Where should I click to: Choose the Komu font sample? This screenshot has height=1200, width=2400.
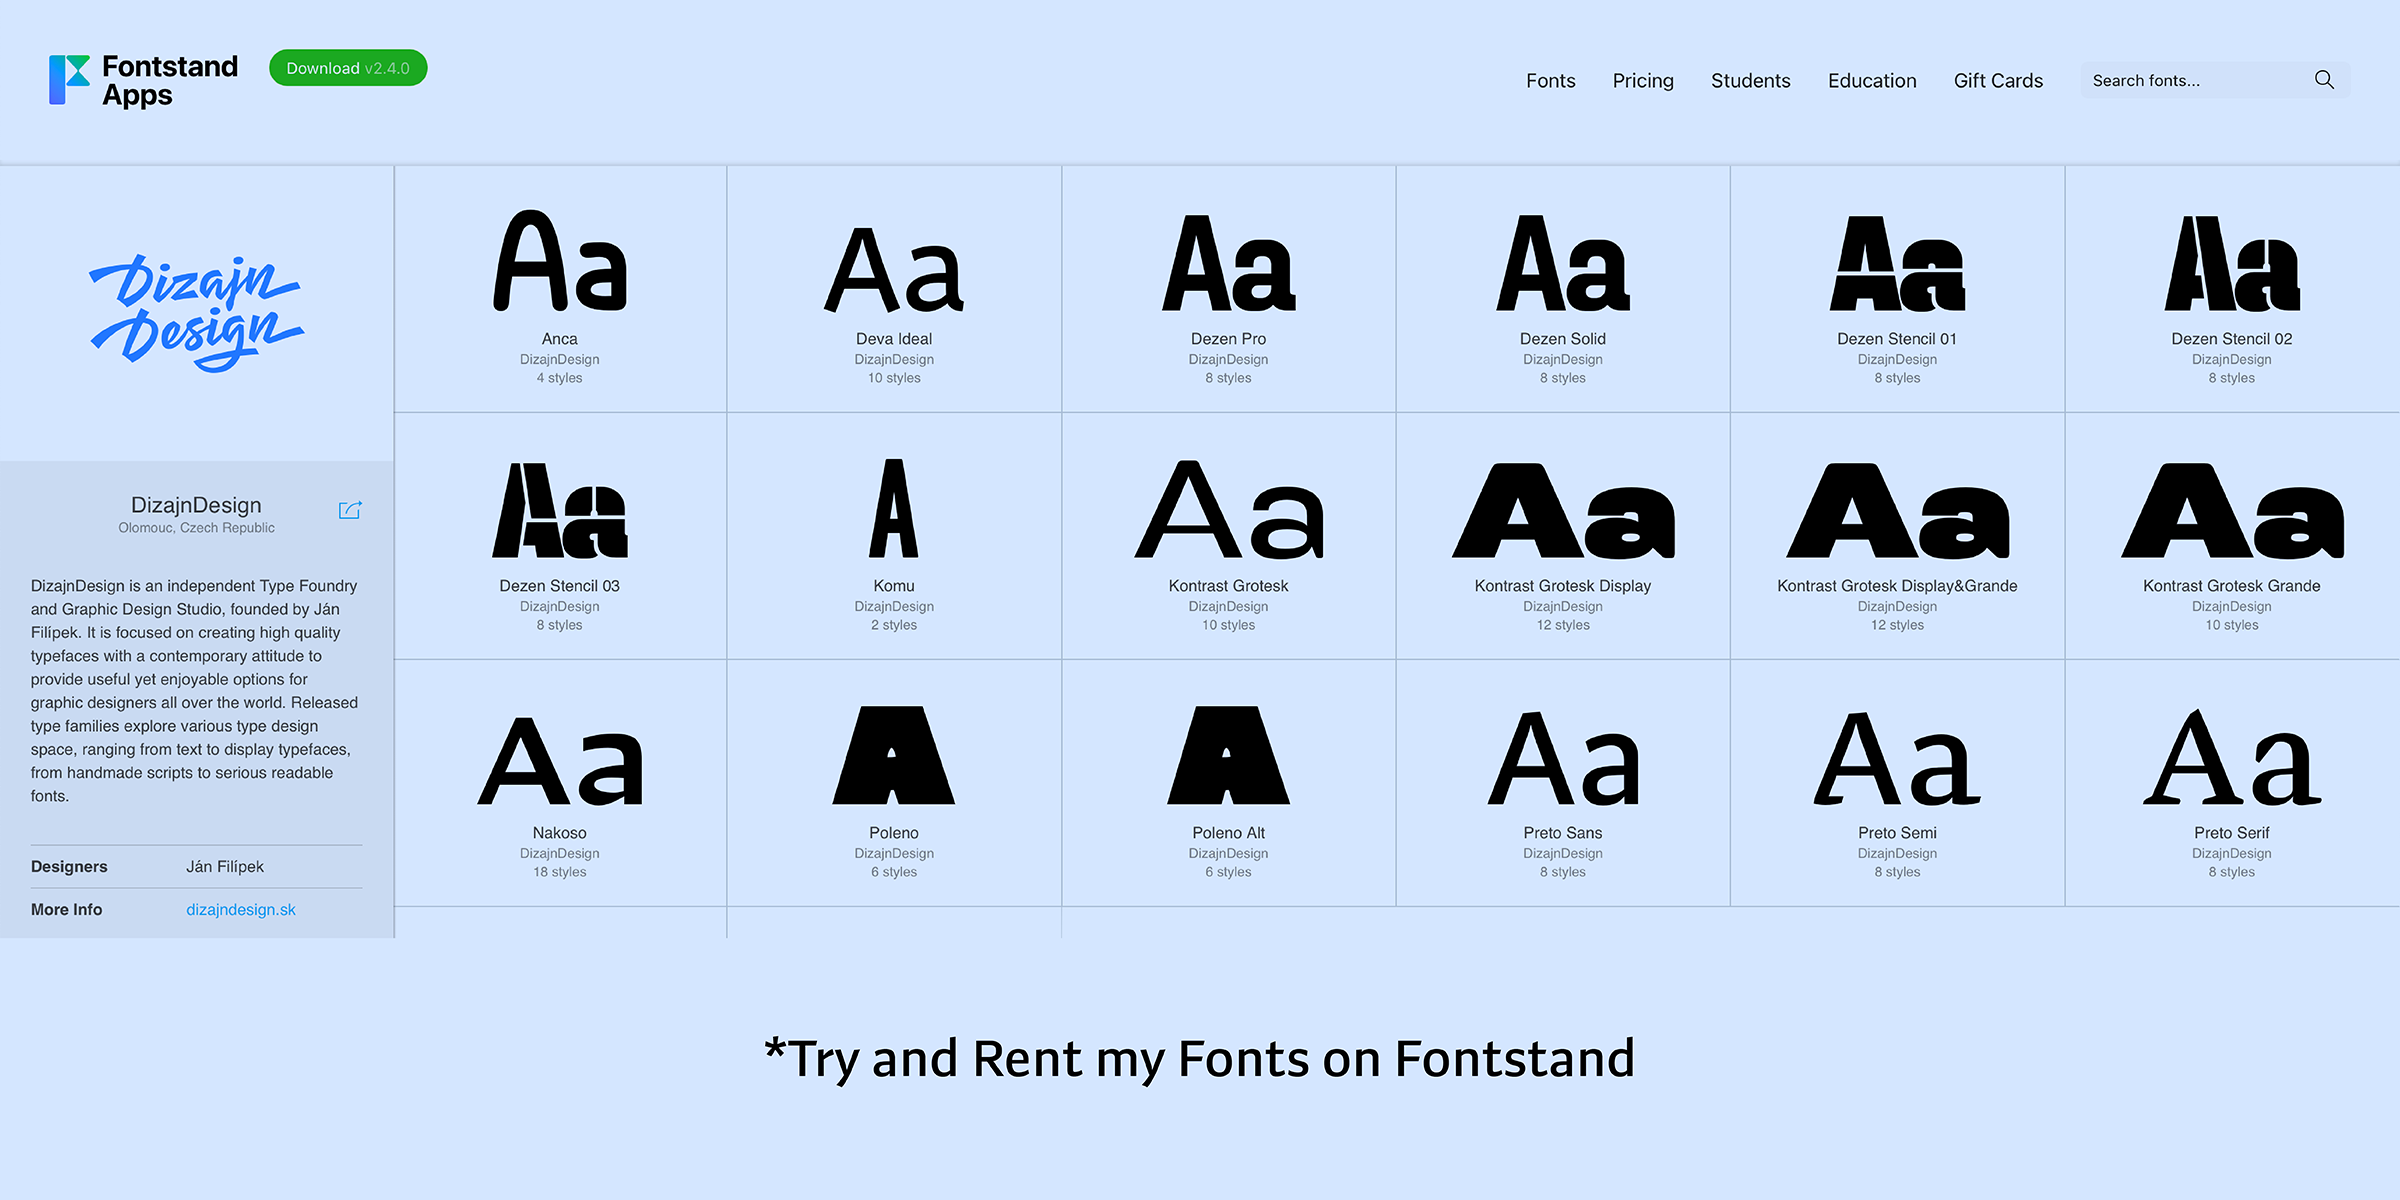tap(894, 536)
